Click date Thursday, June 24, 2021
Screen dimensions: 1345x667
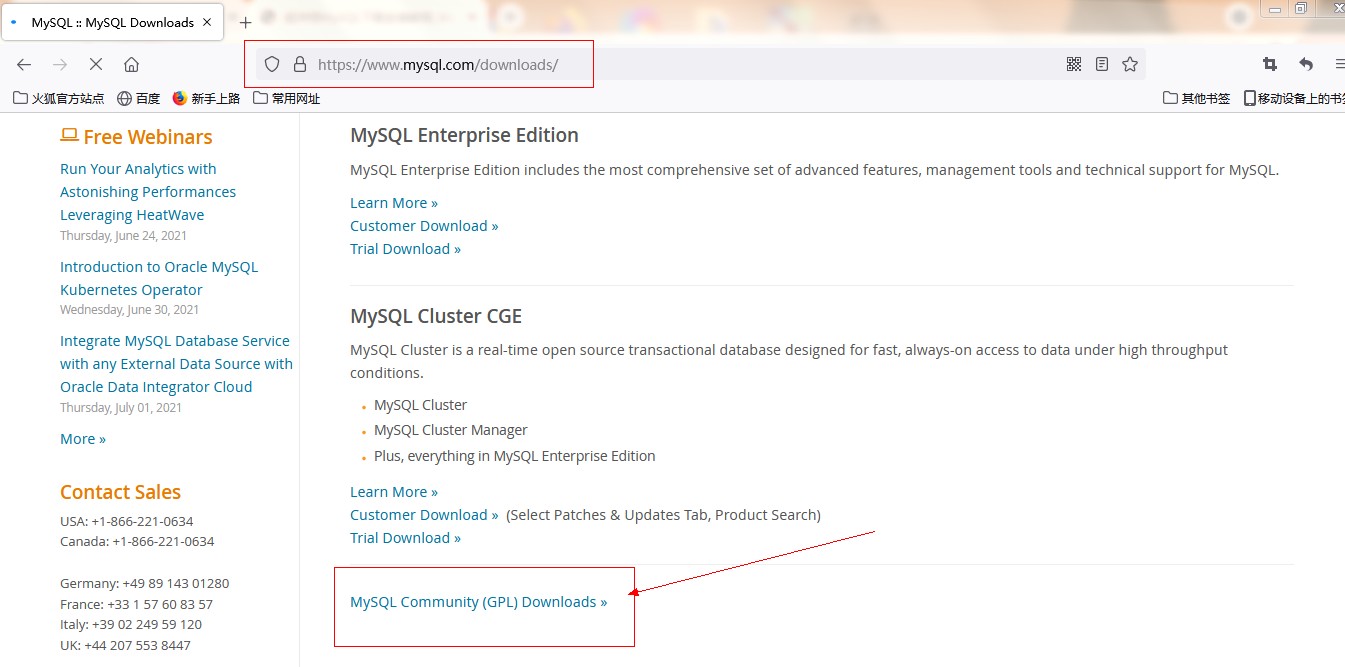[x=123, y=236]
